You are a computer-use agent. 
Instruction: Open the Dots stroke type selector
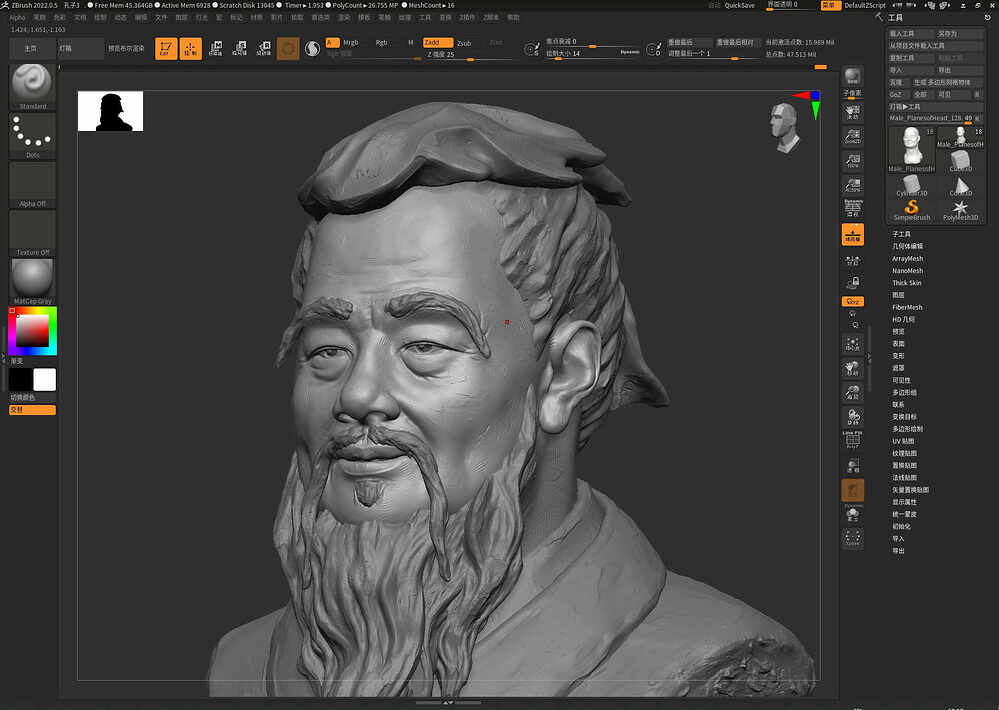tap(32, 136)
